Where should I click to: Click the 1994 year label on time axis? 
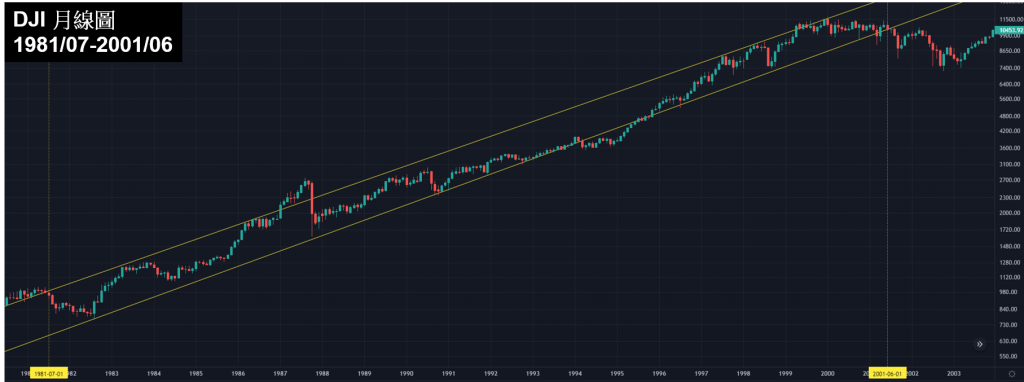(575, 374)
